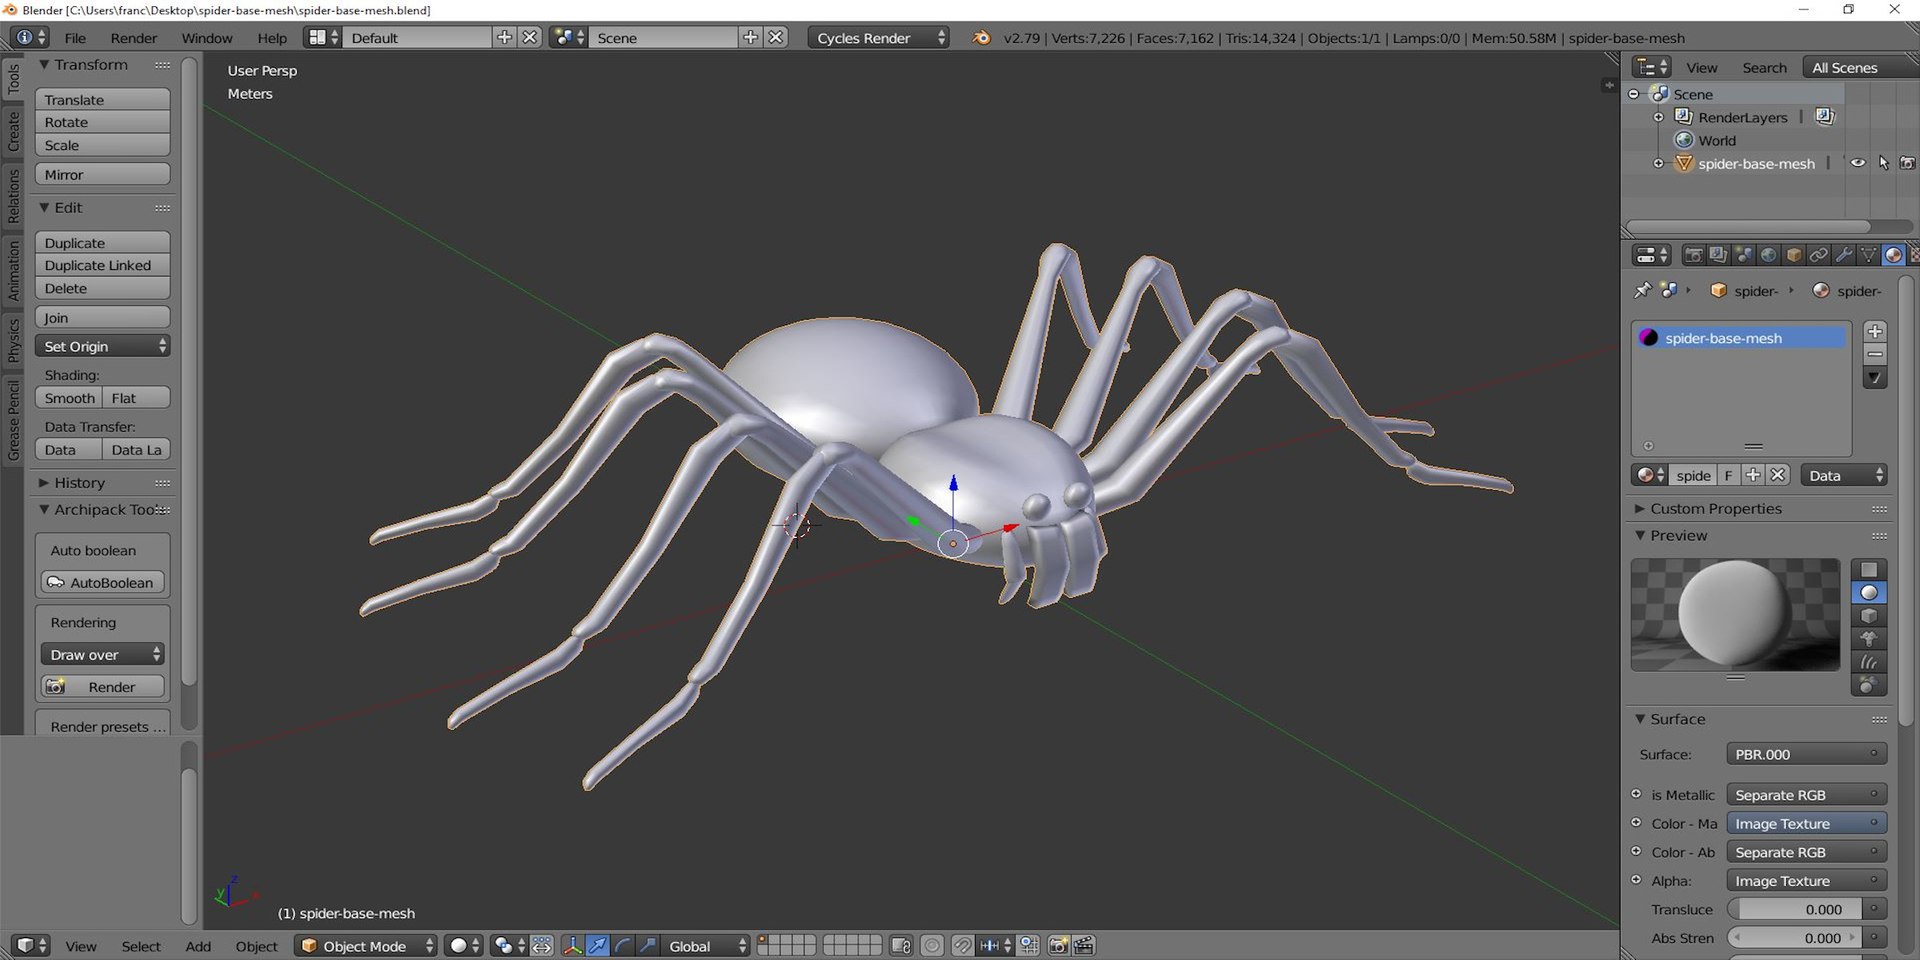1920x960 pixels.
Task: Toggle snap magnet in viewport header
Action: (x=962, y=945)
